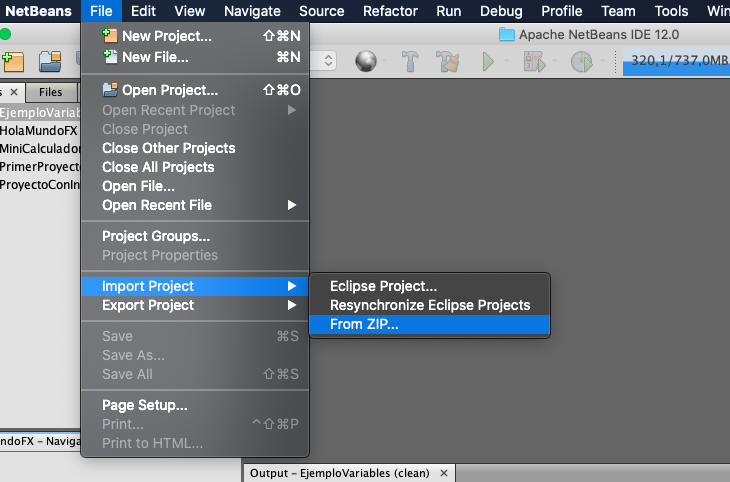Click the memory usage bar
This screenshot has height=482, width=730.
click(676, 61)
